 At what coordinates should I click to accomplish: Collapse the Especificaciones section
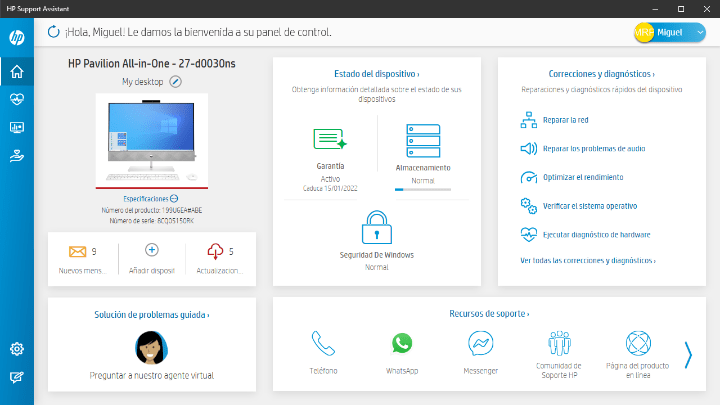pos(174,199)
